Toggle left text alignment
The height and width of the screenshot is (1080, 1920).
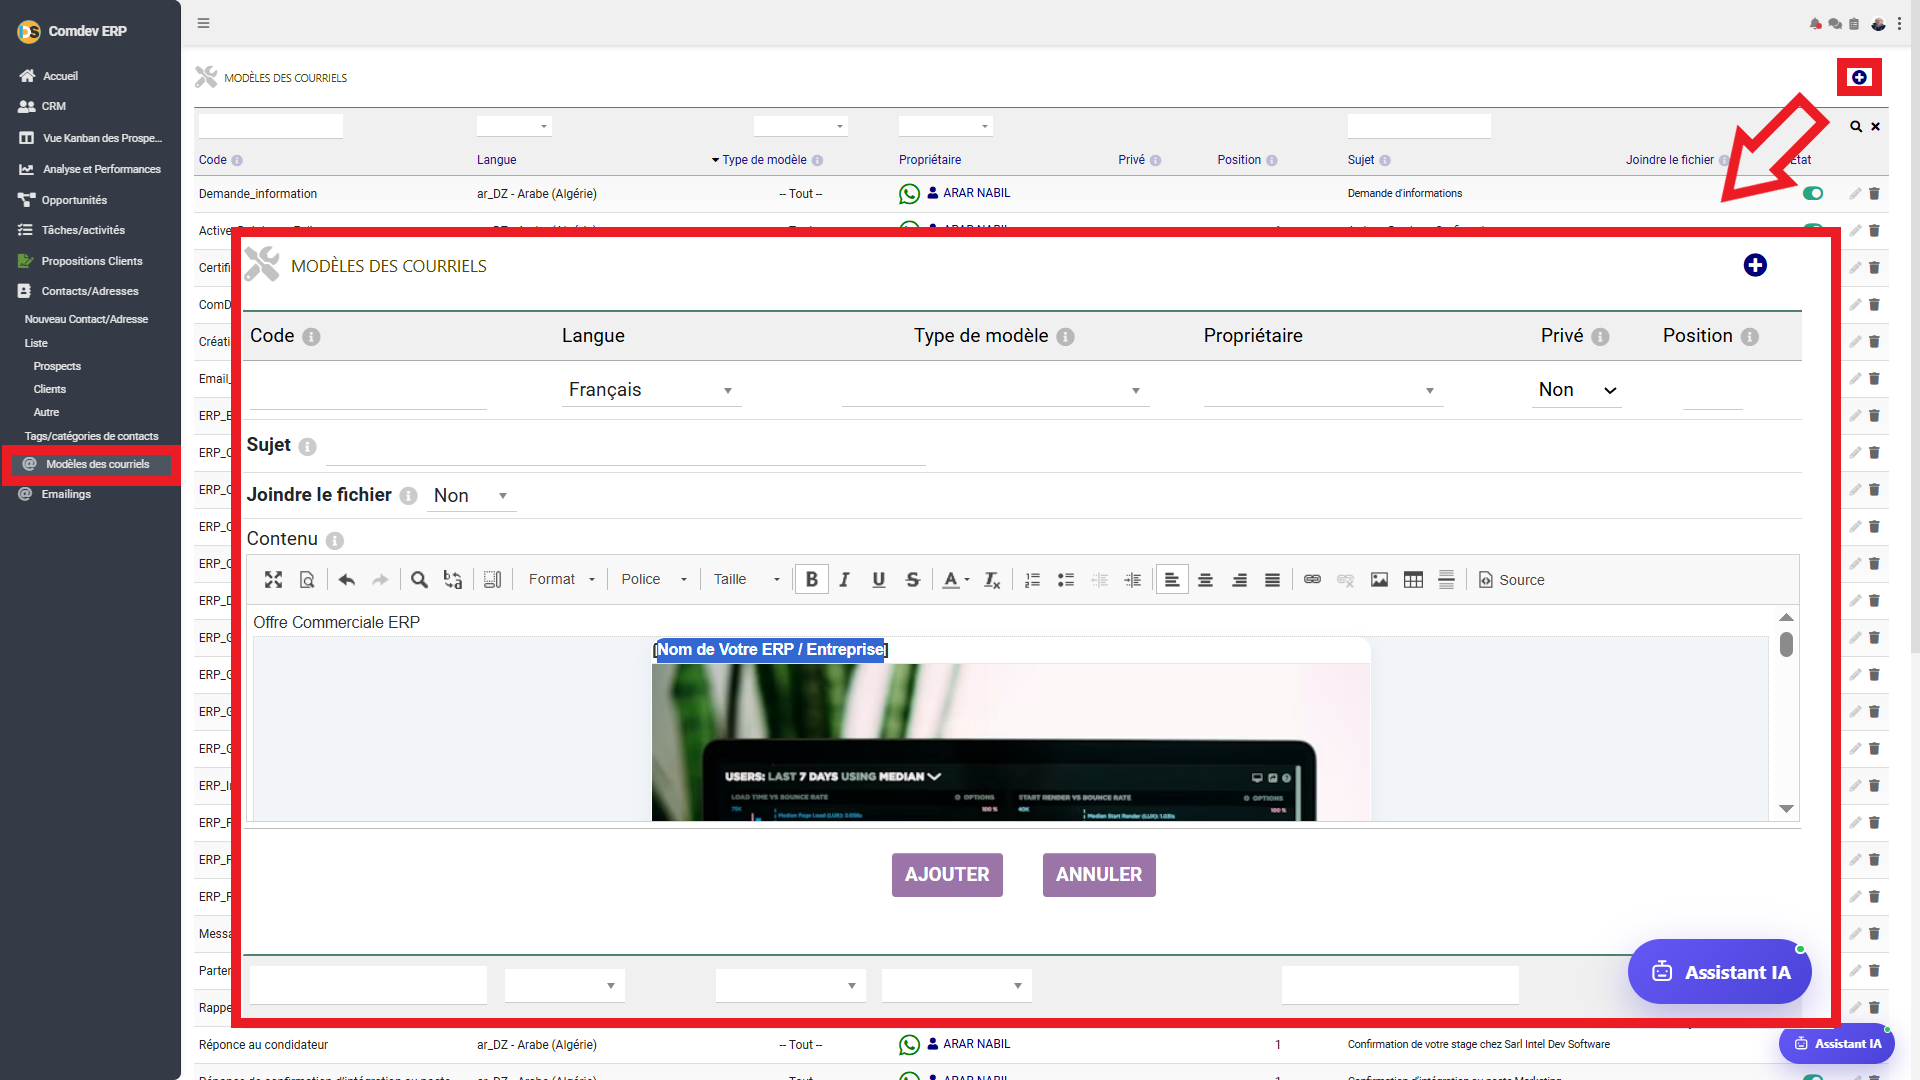1172,580
